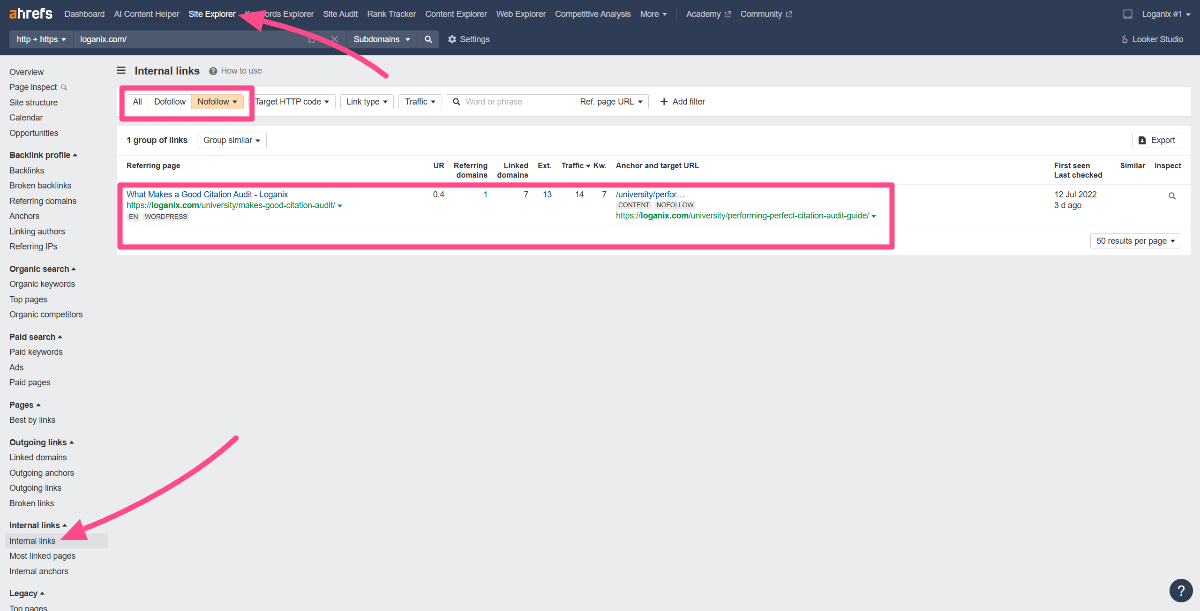1200x611 pixels.
Task: Open Link type filter dropdown
Action: pos(367,102)
